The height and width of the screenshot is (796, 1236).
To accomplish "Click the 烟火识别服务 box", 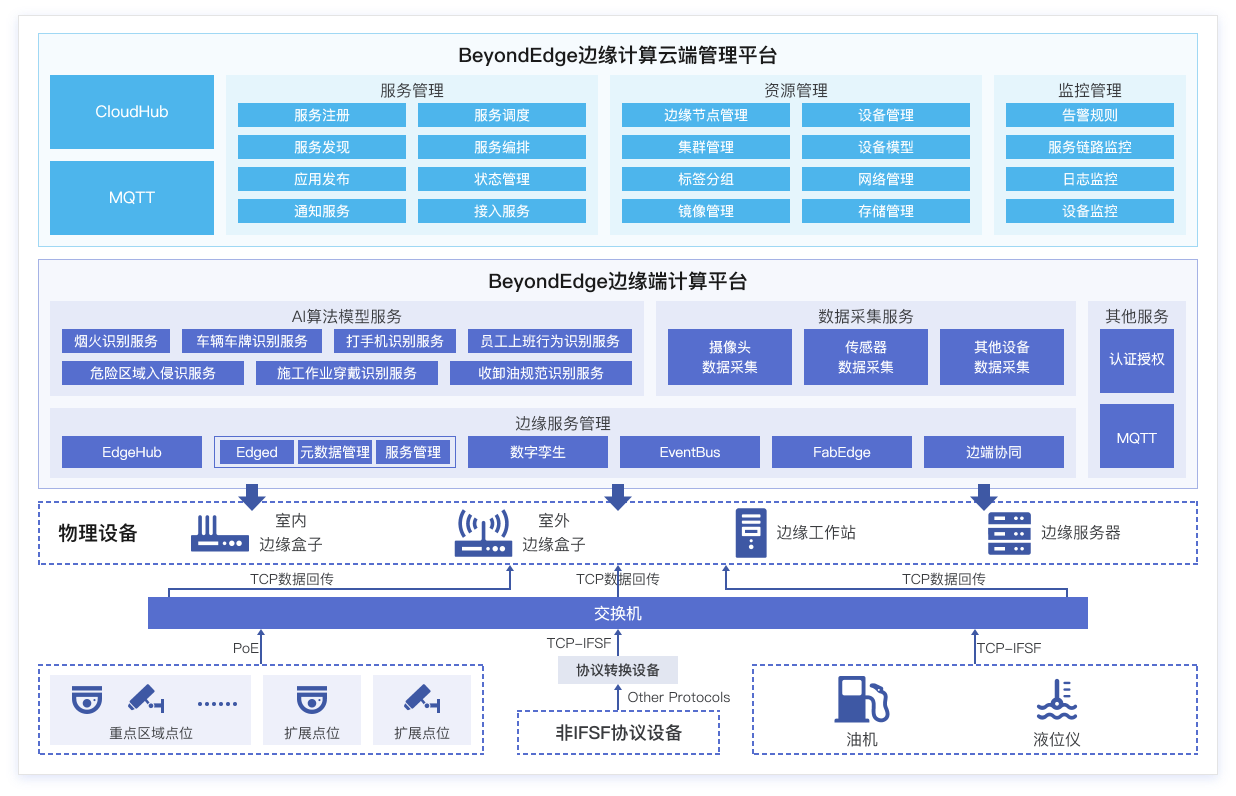I will point(116,341).
